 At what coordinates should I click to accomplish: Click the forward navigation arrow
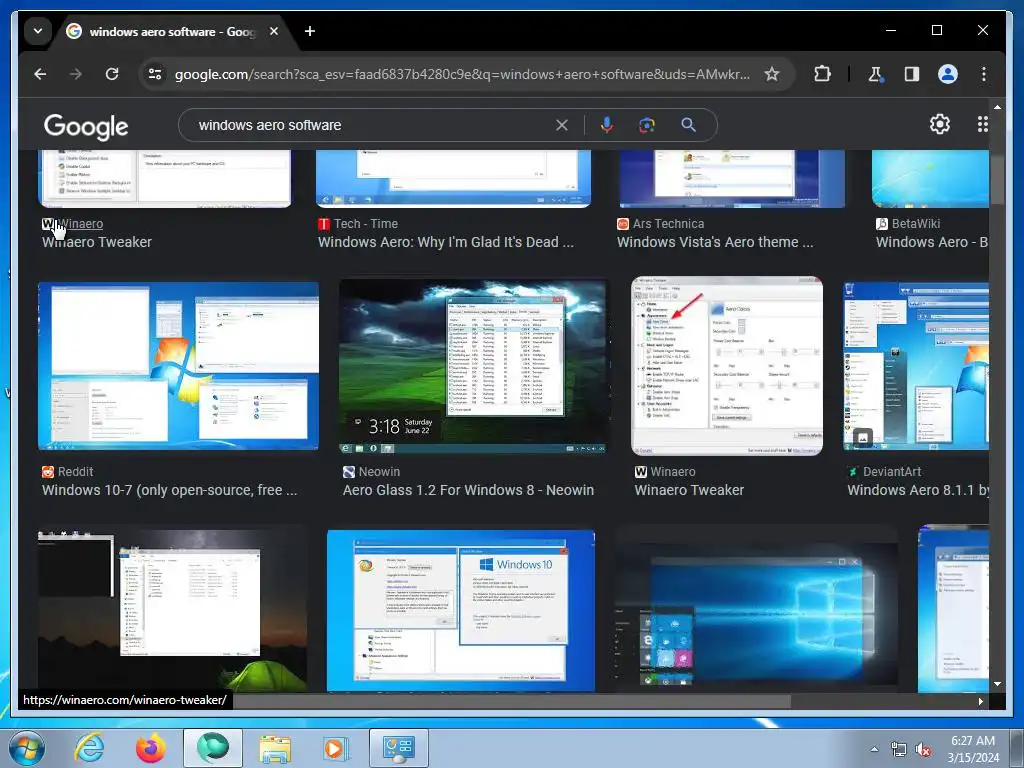(76, 74)
